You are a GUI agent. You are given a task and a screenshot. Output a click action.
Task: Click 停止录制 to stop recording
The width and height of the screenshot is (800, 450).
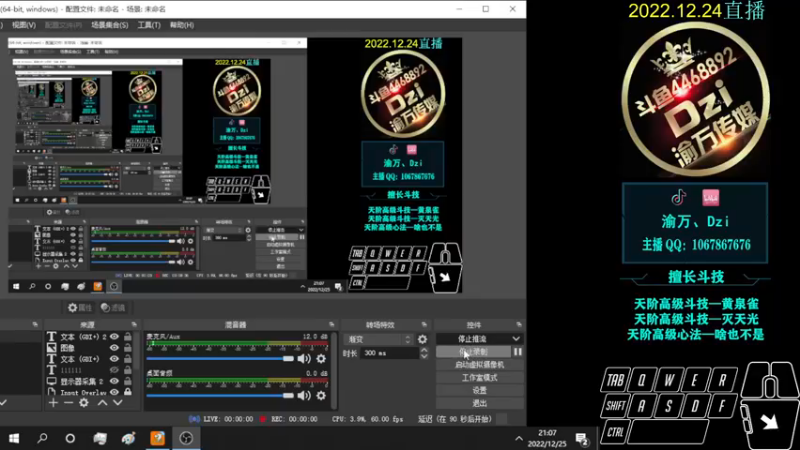pyautogui.click(x=473, y=352)
